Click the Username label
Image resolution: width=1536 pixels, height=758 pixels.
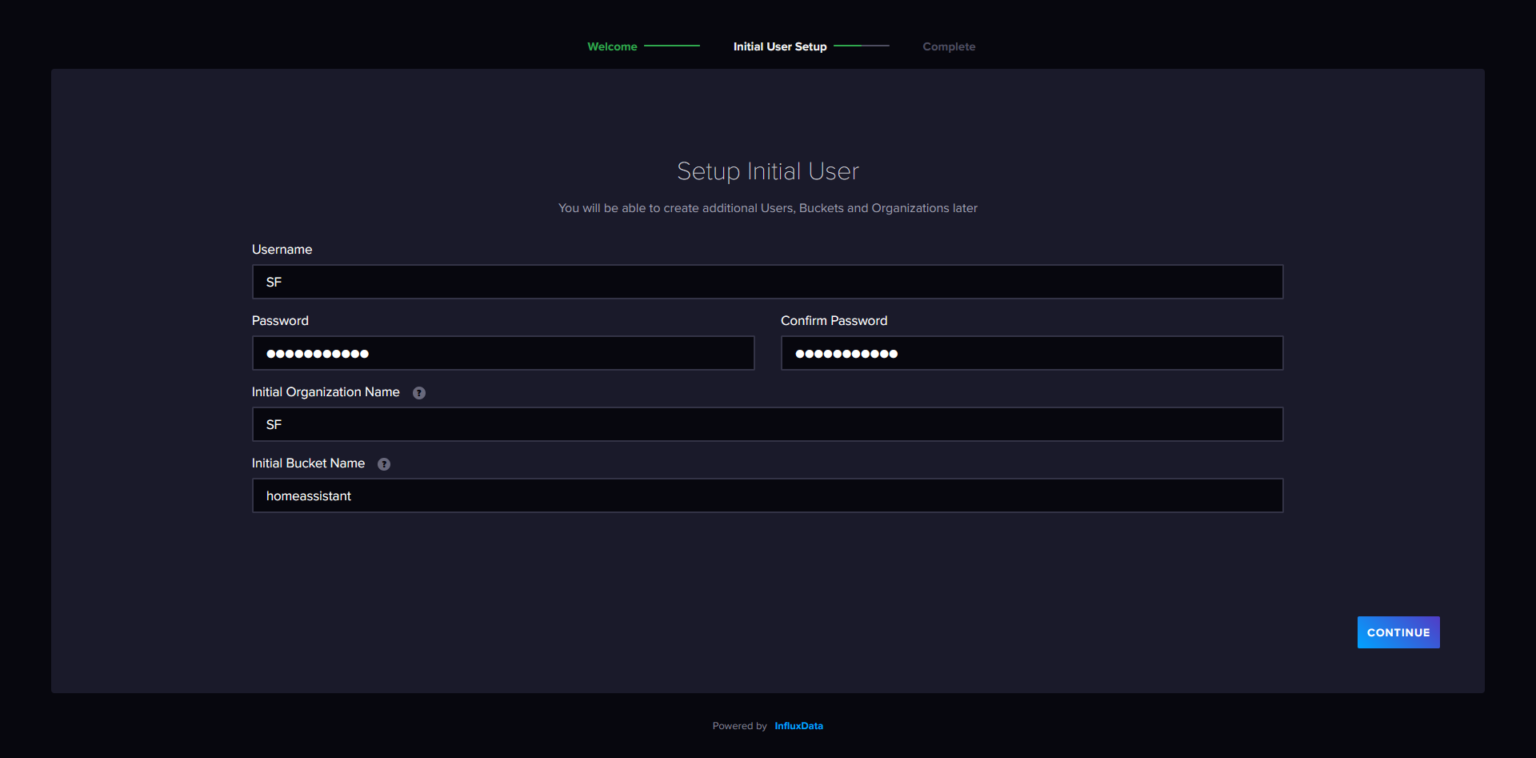pos(282,249)
